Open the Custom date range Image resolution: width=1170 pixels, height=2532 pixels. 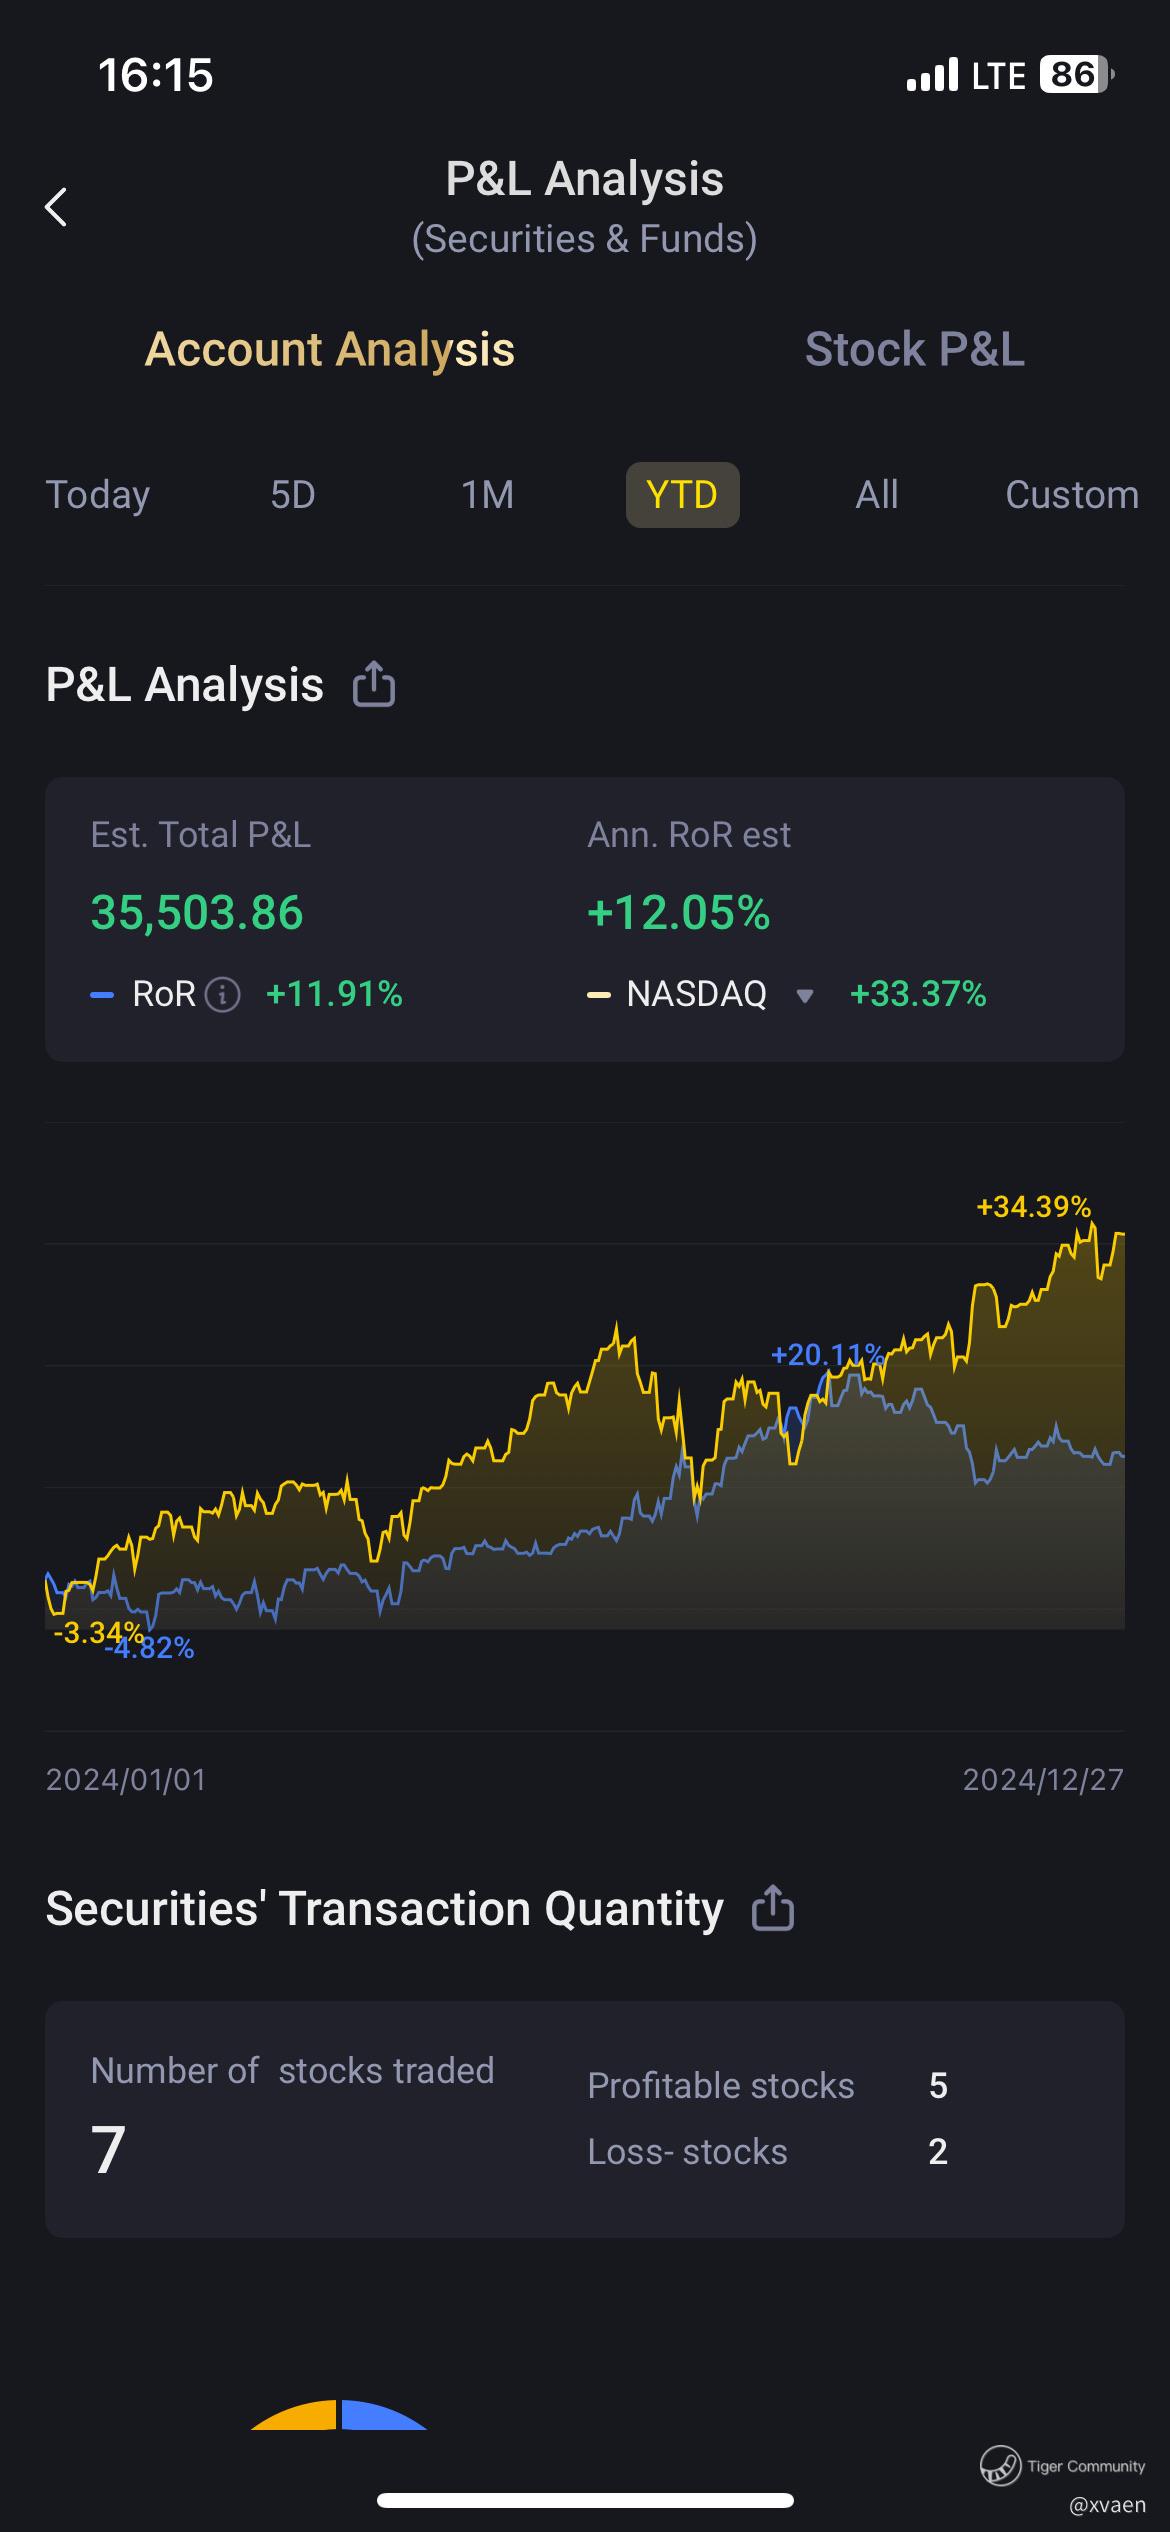pos(1071,495)
